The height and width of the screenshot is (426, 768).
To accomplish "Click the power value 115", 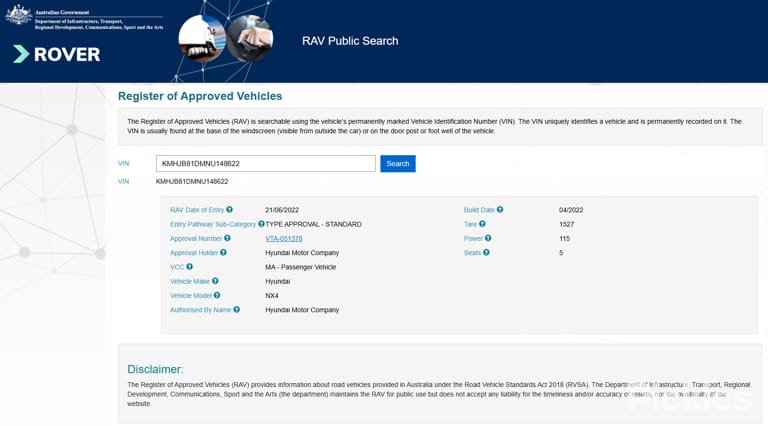I will coord(564,238).
